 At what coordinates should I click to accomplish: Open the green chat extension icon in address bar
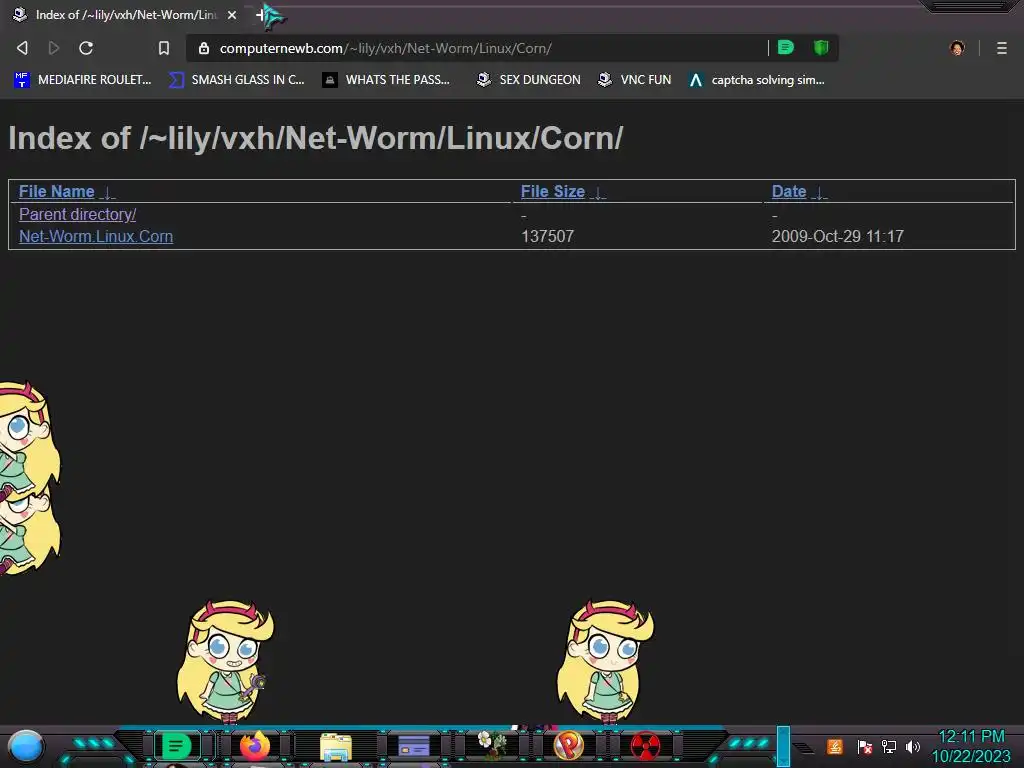coord(786,47)
